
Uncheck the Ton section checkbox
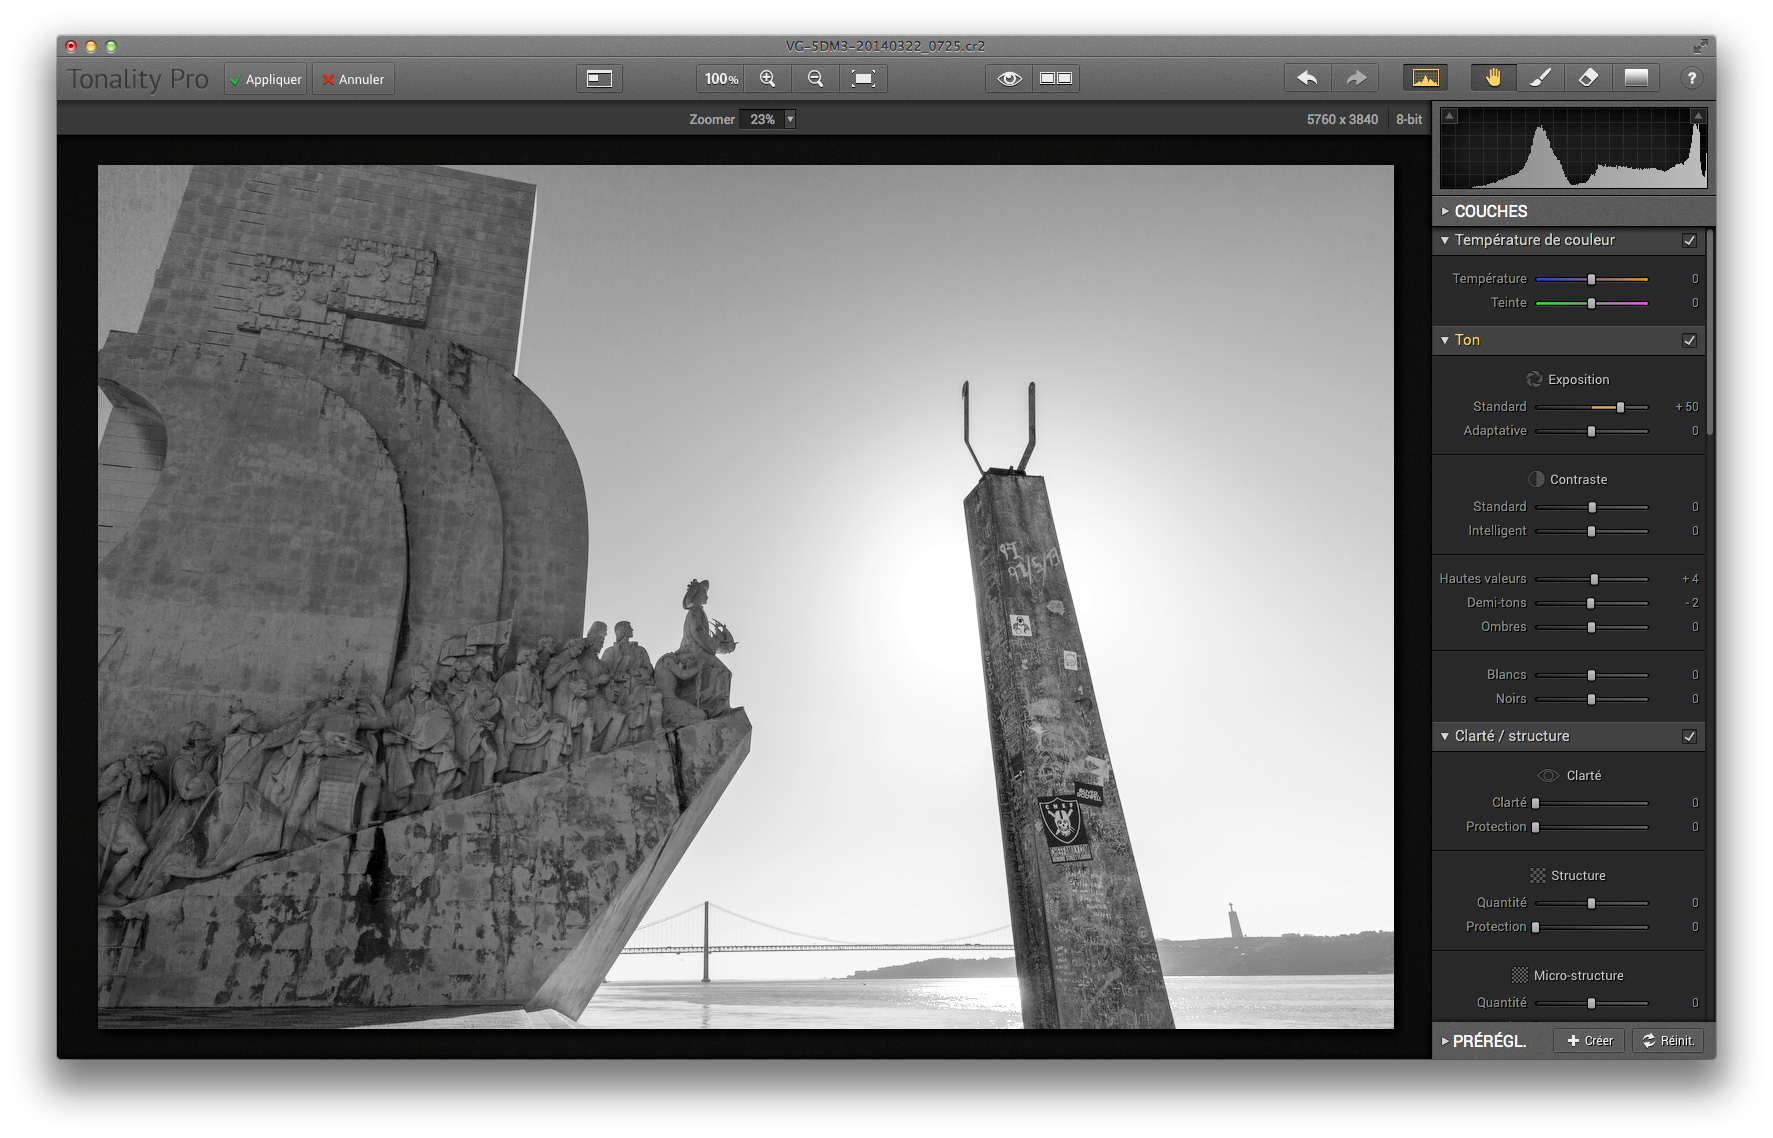pyautogui.click(x=1689, y=340)
